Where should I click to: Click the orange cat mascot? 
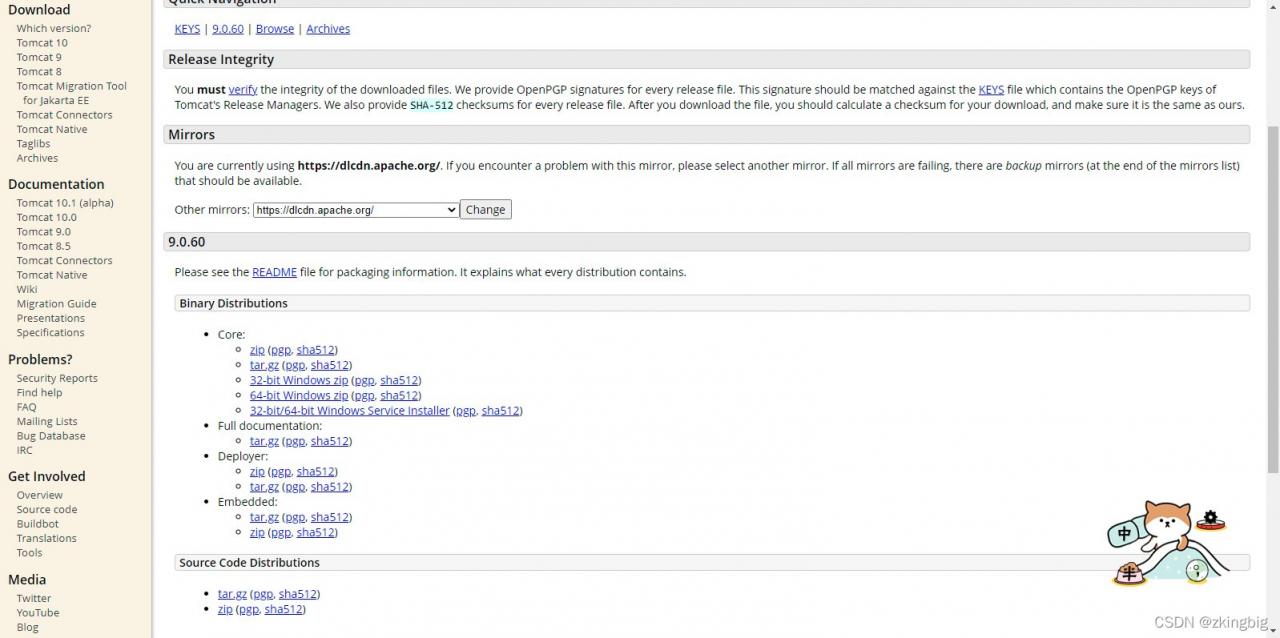1167,522
